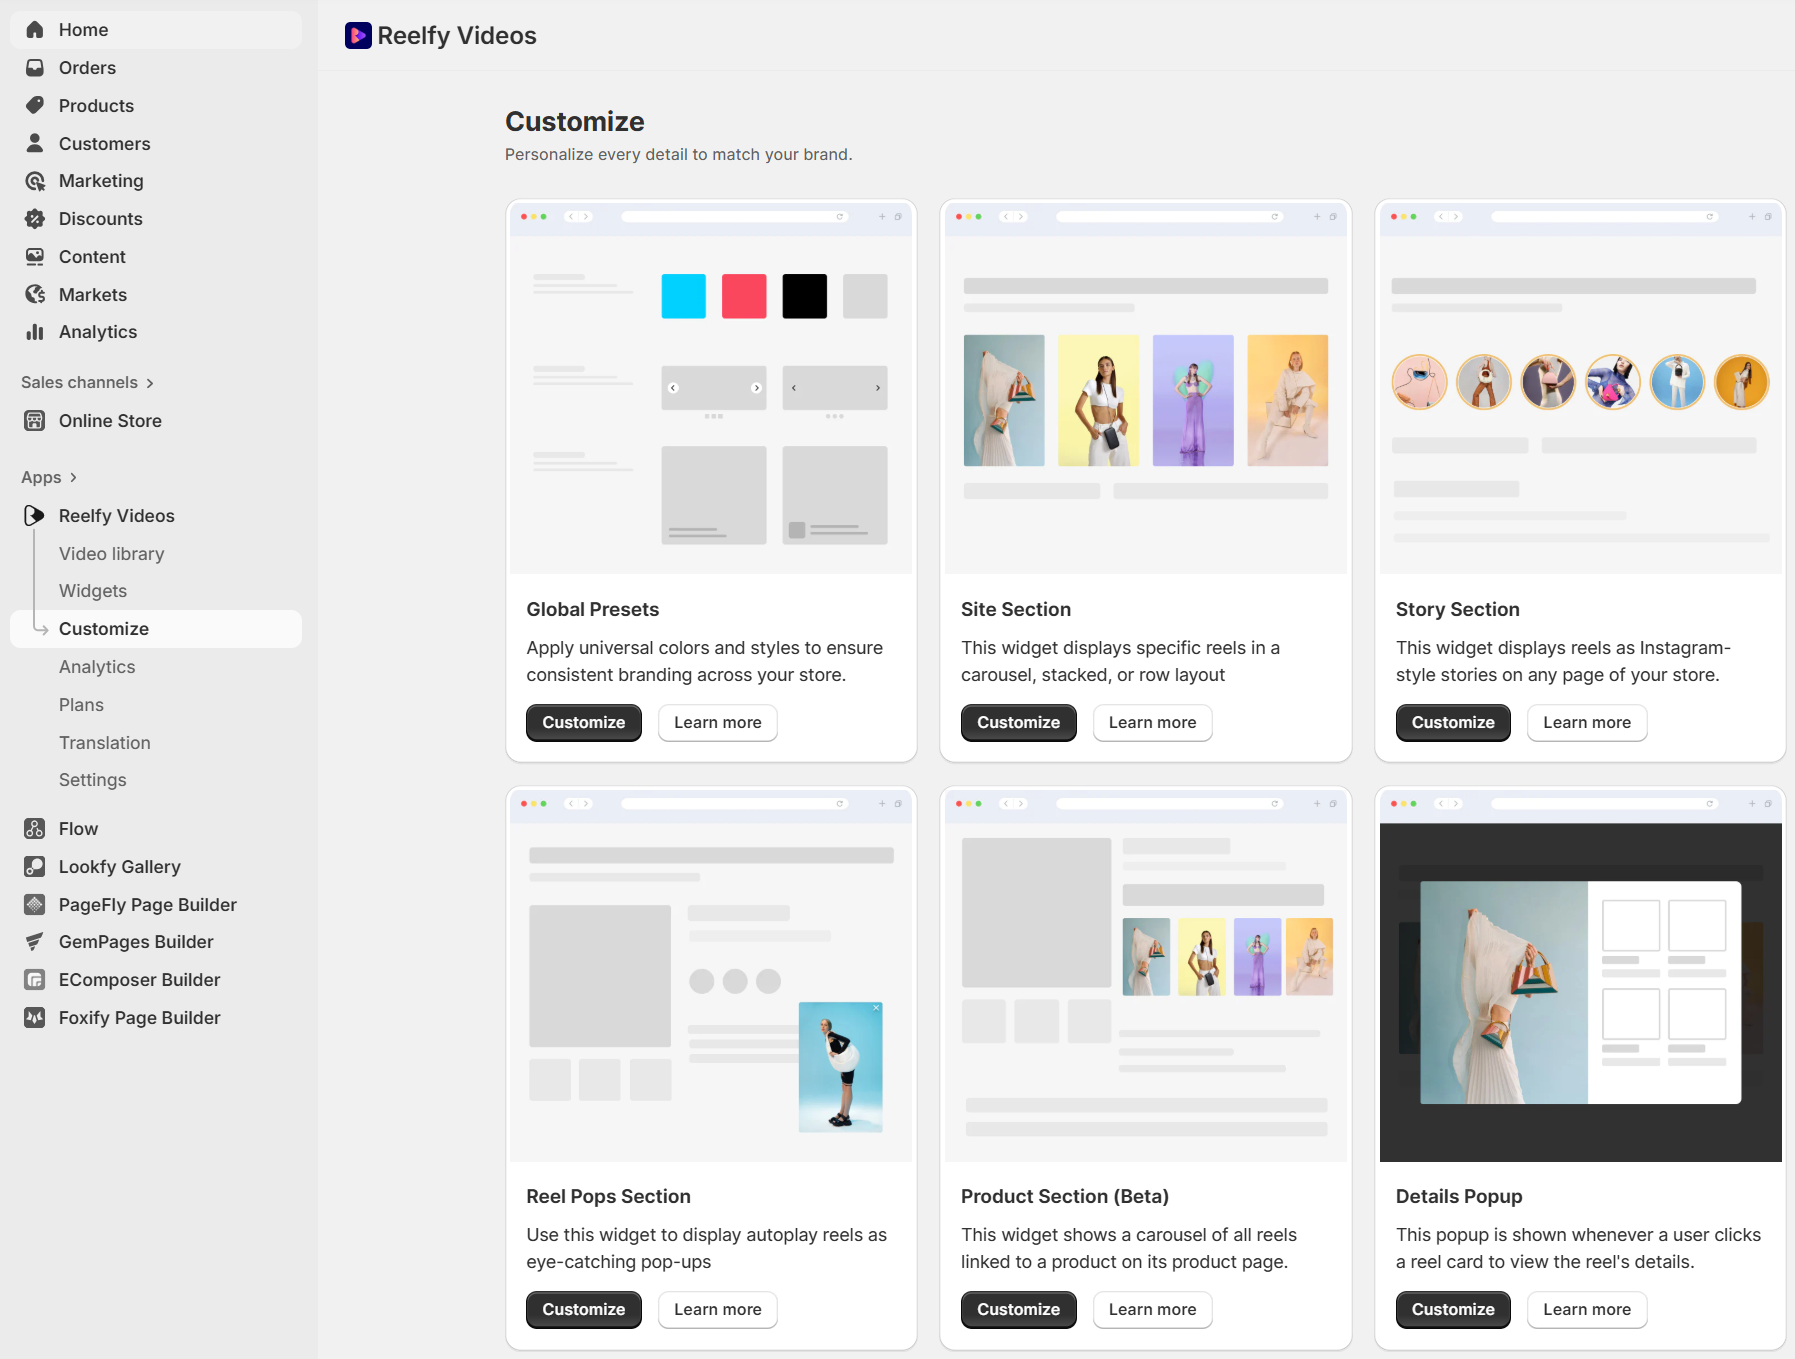Image resolution: width=1795 pixels, height=1359 pixels.
Task: Open Settings in Reelfy submenu
Action: pos(93,780)
